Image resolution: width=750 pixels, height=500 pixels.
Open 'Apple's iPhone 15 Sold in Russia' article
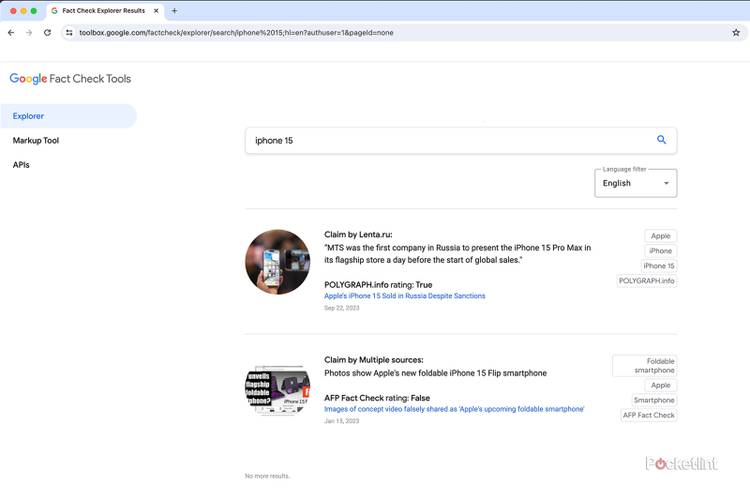tap(404, 296)
